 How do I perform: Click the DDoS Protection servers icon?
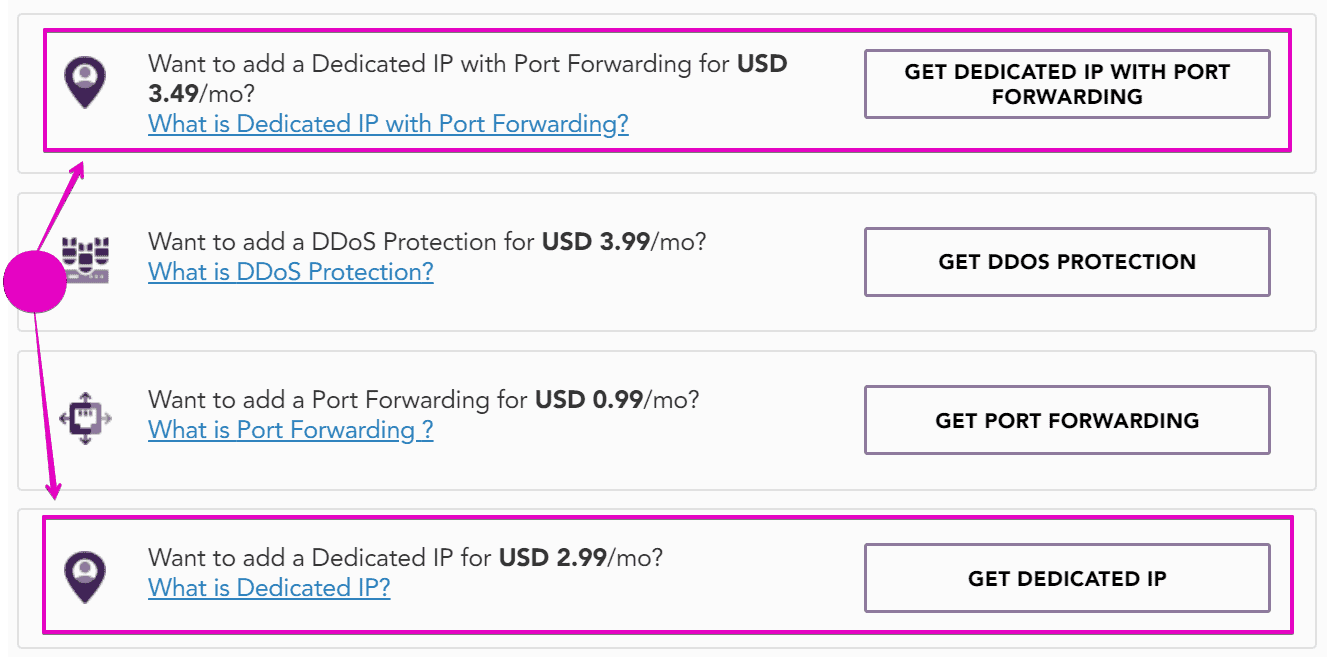86,258
